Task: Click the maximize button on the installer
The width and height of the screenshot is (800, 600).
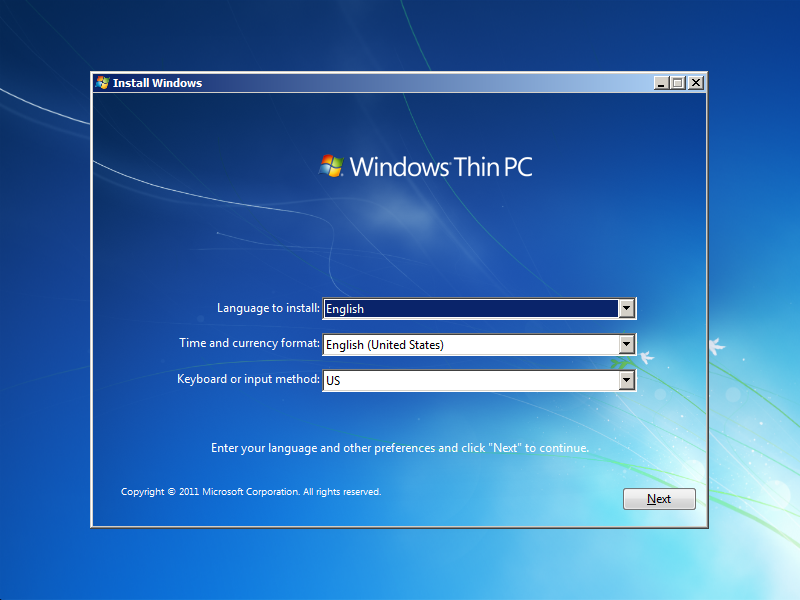Action: pos(678,83)
